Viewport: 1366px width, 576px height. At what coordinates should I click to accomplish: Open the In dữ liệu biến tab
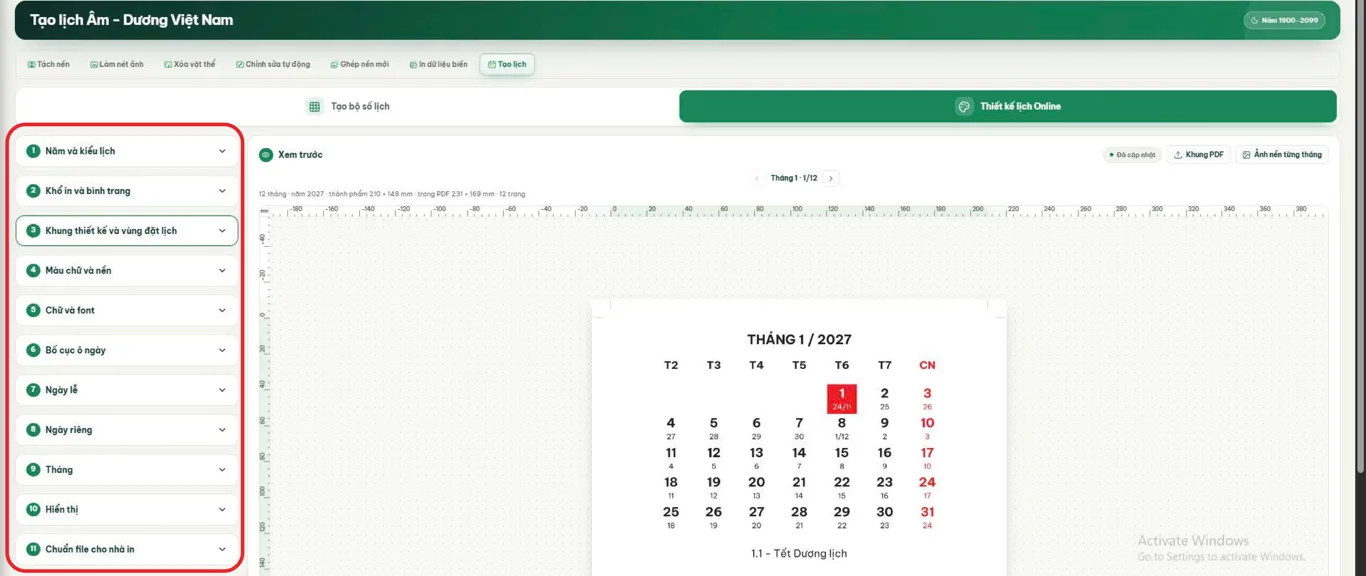438,64
